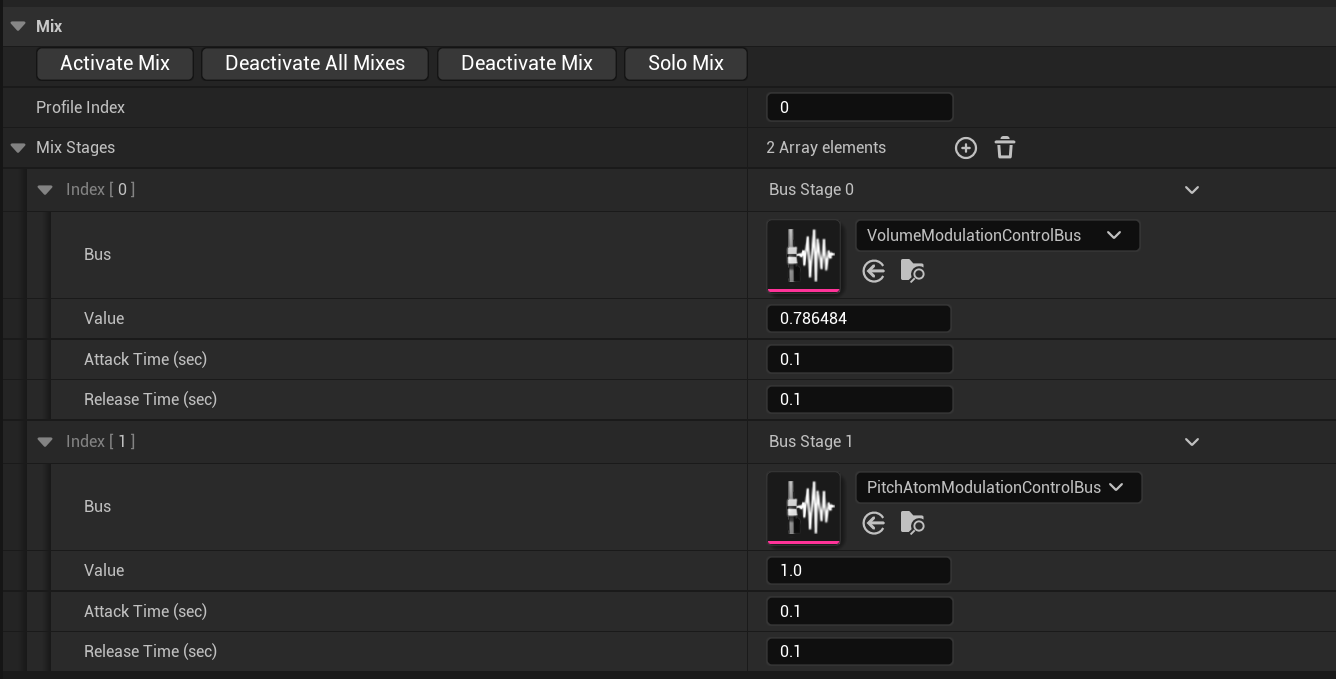Use selected asset arrow for VolumeModulationControlBus
Image resolution: width=1336 pixels, height=679 pixels.
click(874, 271)
